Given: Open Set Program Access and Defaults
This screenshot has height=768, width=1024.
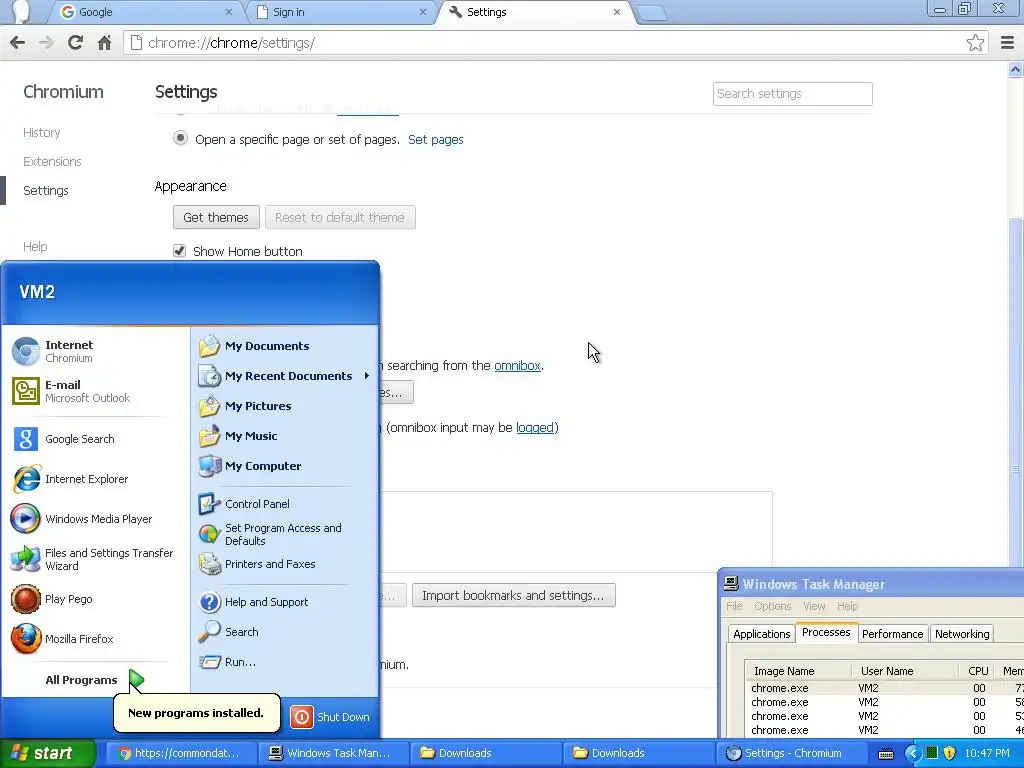Looking at the screenshot, I should [284, 534].
